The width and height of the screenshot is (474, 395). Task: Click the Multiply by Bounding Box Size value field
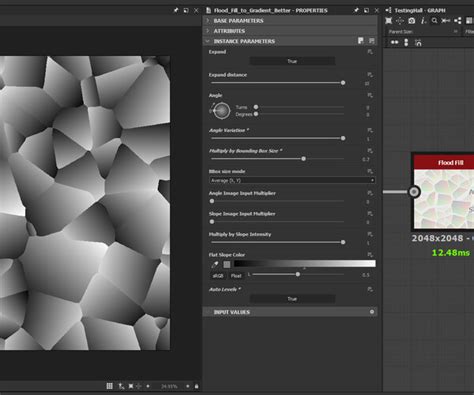[x=366, y=159]
